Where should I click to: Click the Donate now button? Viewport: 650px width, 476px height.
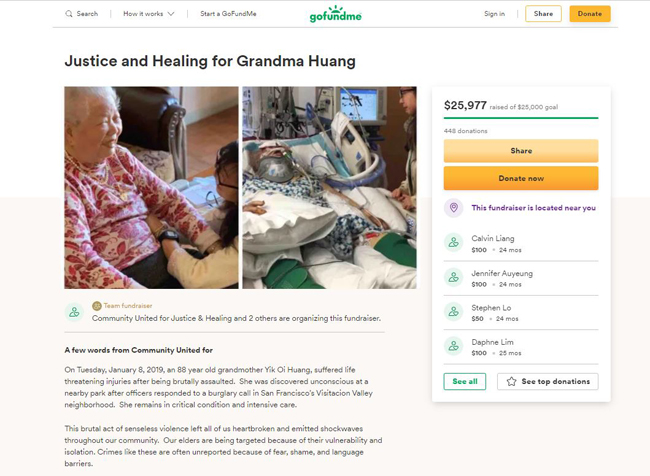521,178
